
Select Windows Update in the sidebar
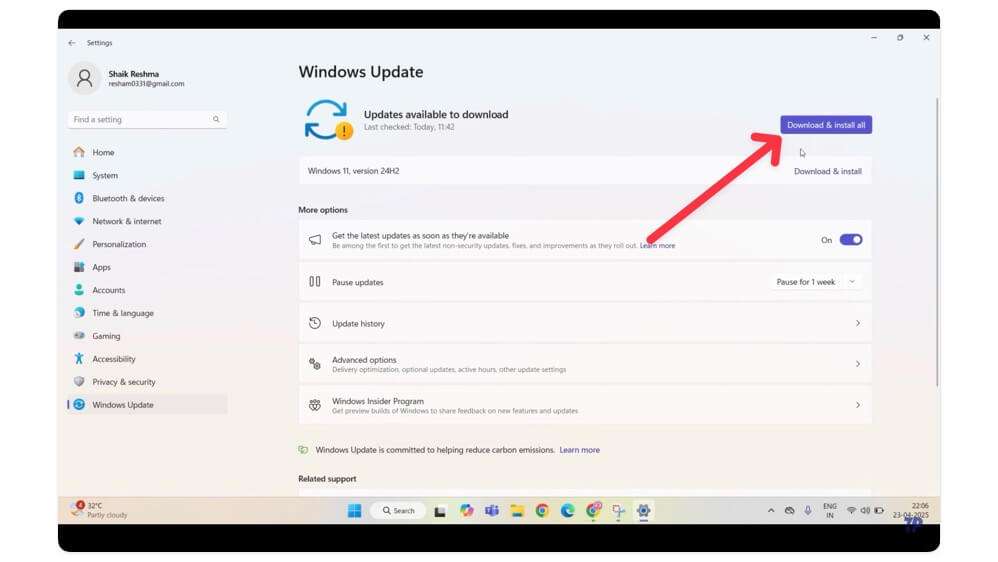click(x=147, y=405)
